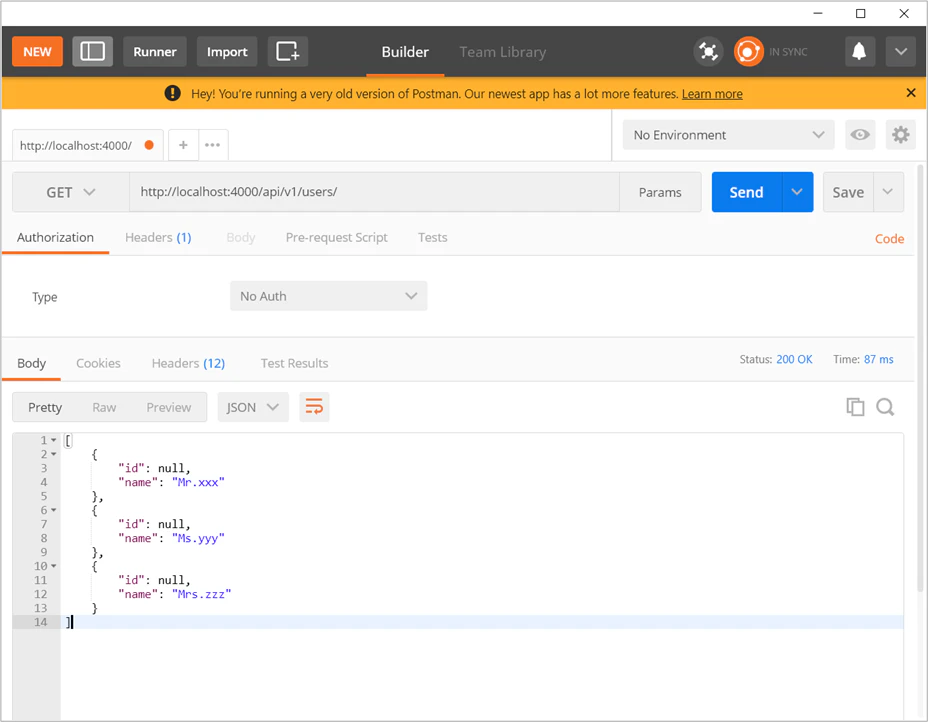Image resolution: width=928 pixels, height=722 pixels.
Task: Minimize the Postman window
Action: [818, 13]
